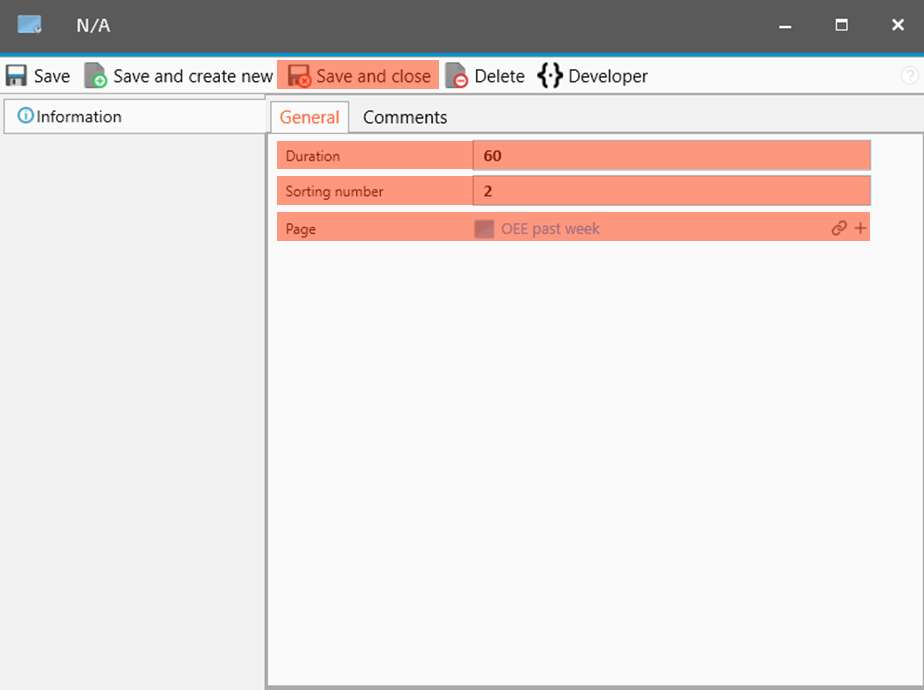The width and height of the screenshot is (924, 690).
Task: Open the Developer curly braces tool
Action: pyautogui.click(x=593, y=76)
